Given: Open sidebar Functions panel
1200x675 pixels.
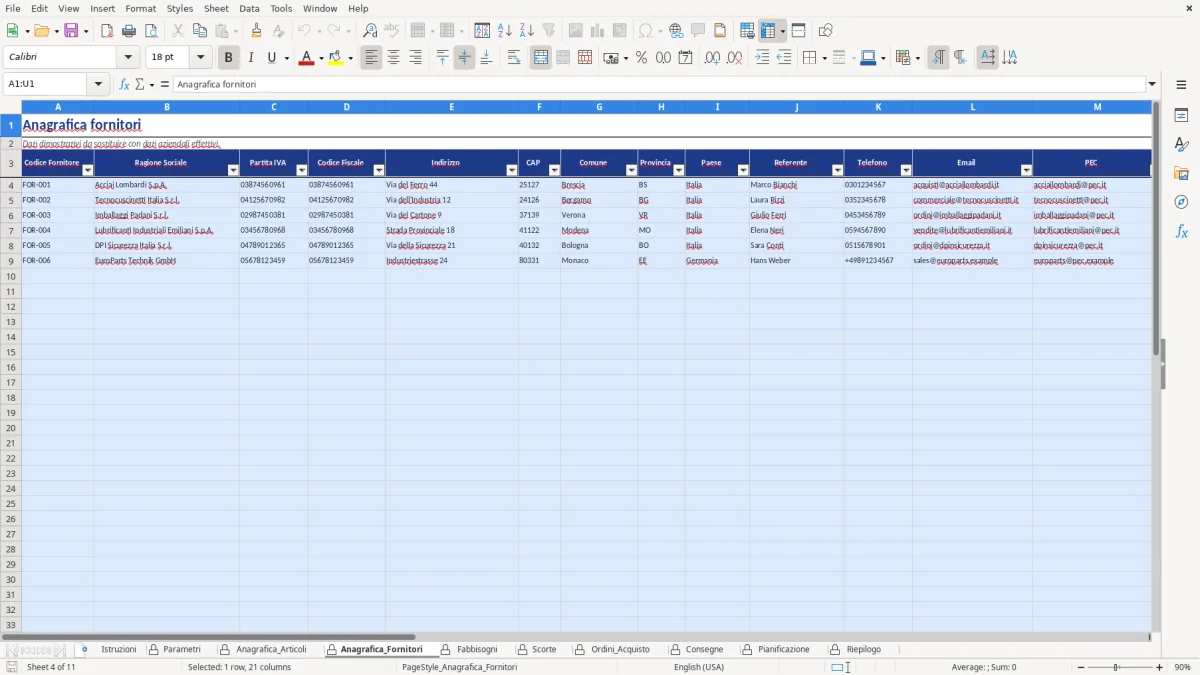Looking at the screenshot, I should (x=1181, y=232).
